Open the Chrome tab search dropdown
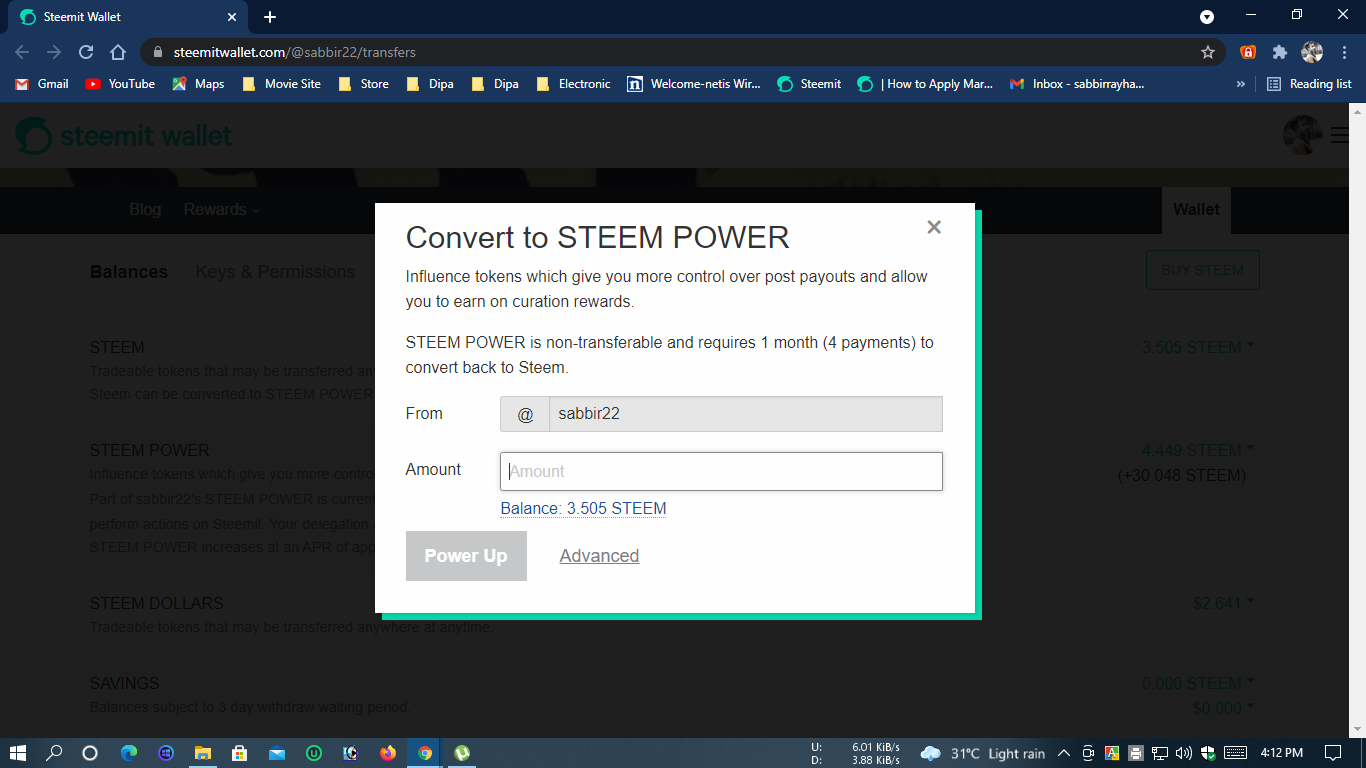Viewport: 1366px width, 768px height. click(1207, 17)
